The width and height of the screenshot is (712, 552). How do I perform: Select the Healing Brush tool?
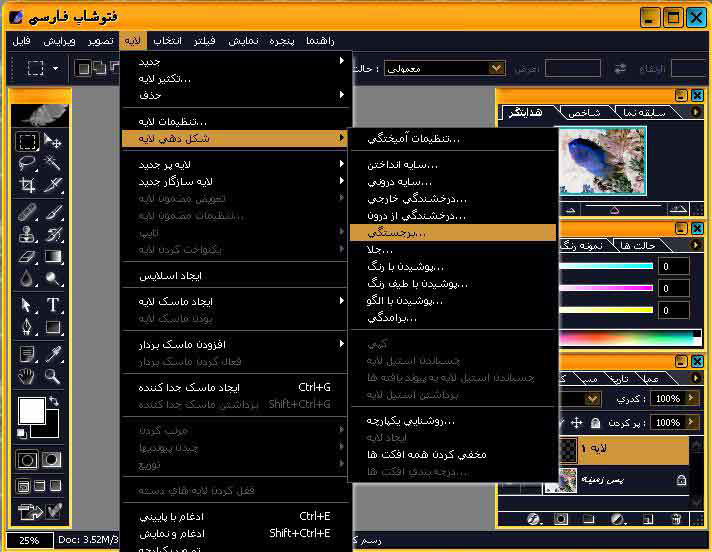pos(27,212)
